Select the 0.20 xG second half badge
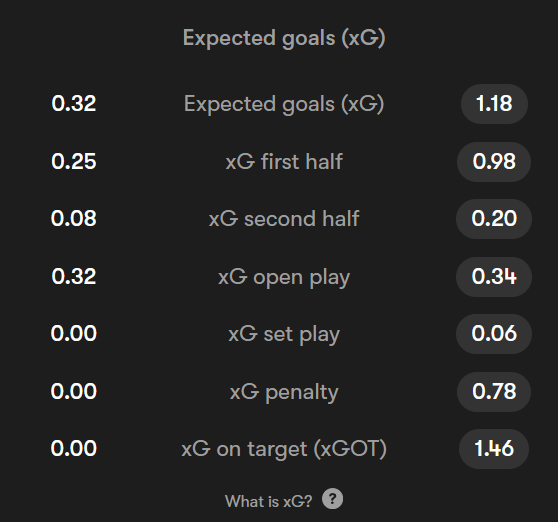Image resolution: width=558 pixels, height=522 pixels. pyautogui.click(x=494, y=218)
